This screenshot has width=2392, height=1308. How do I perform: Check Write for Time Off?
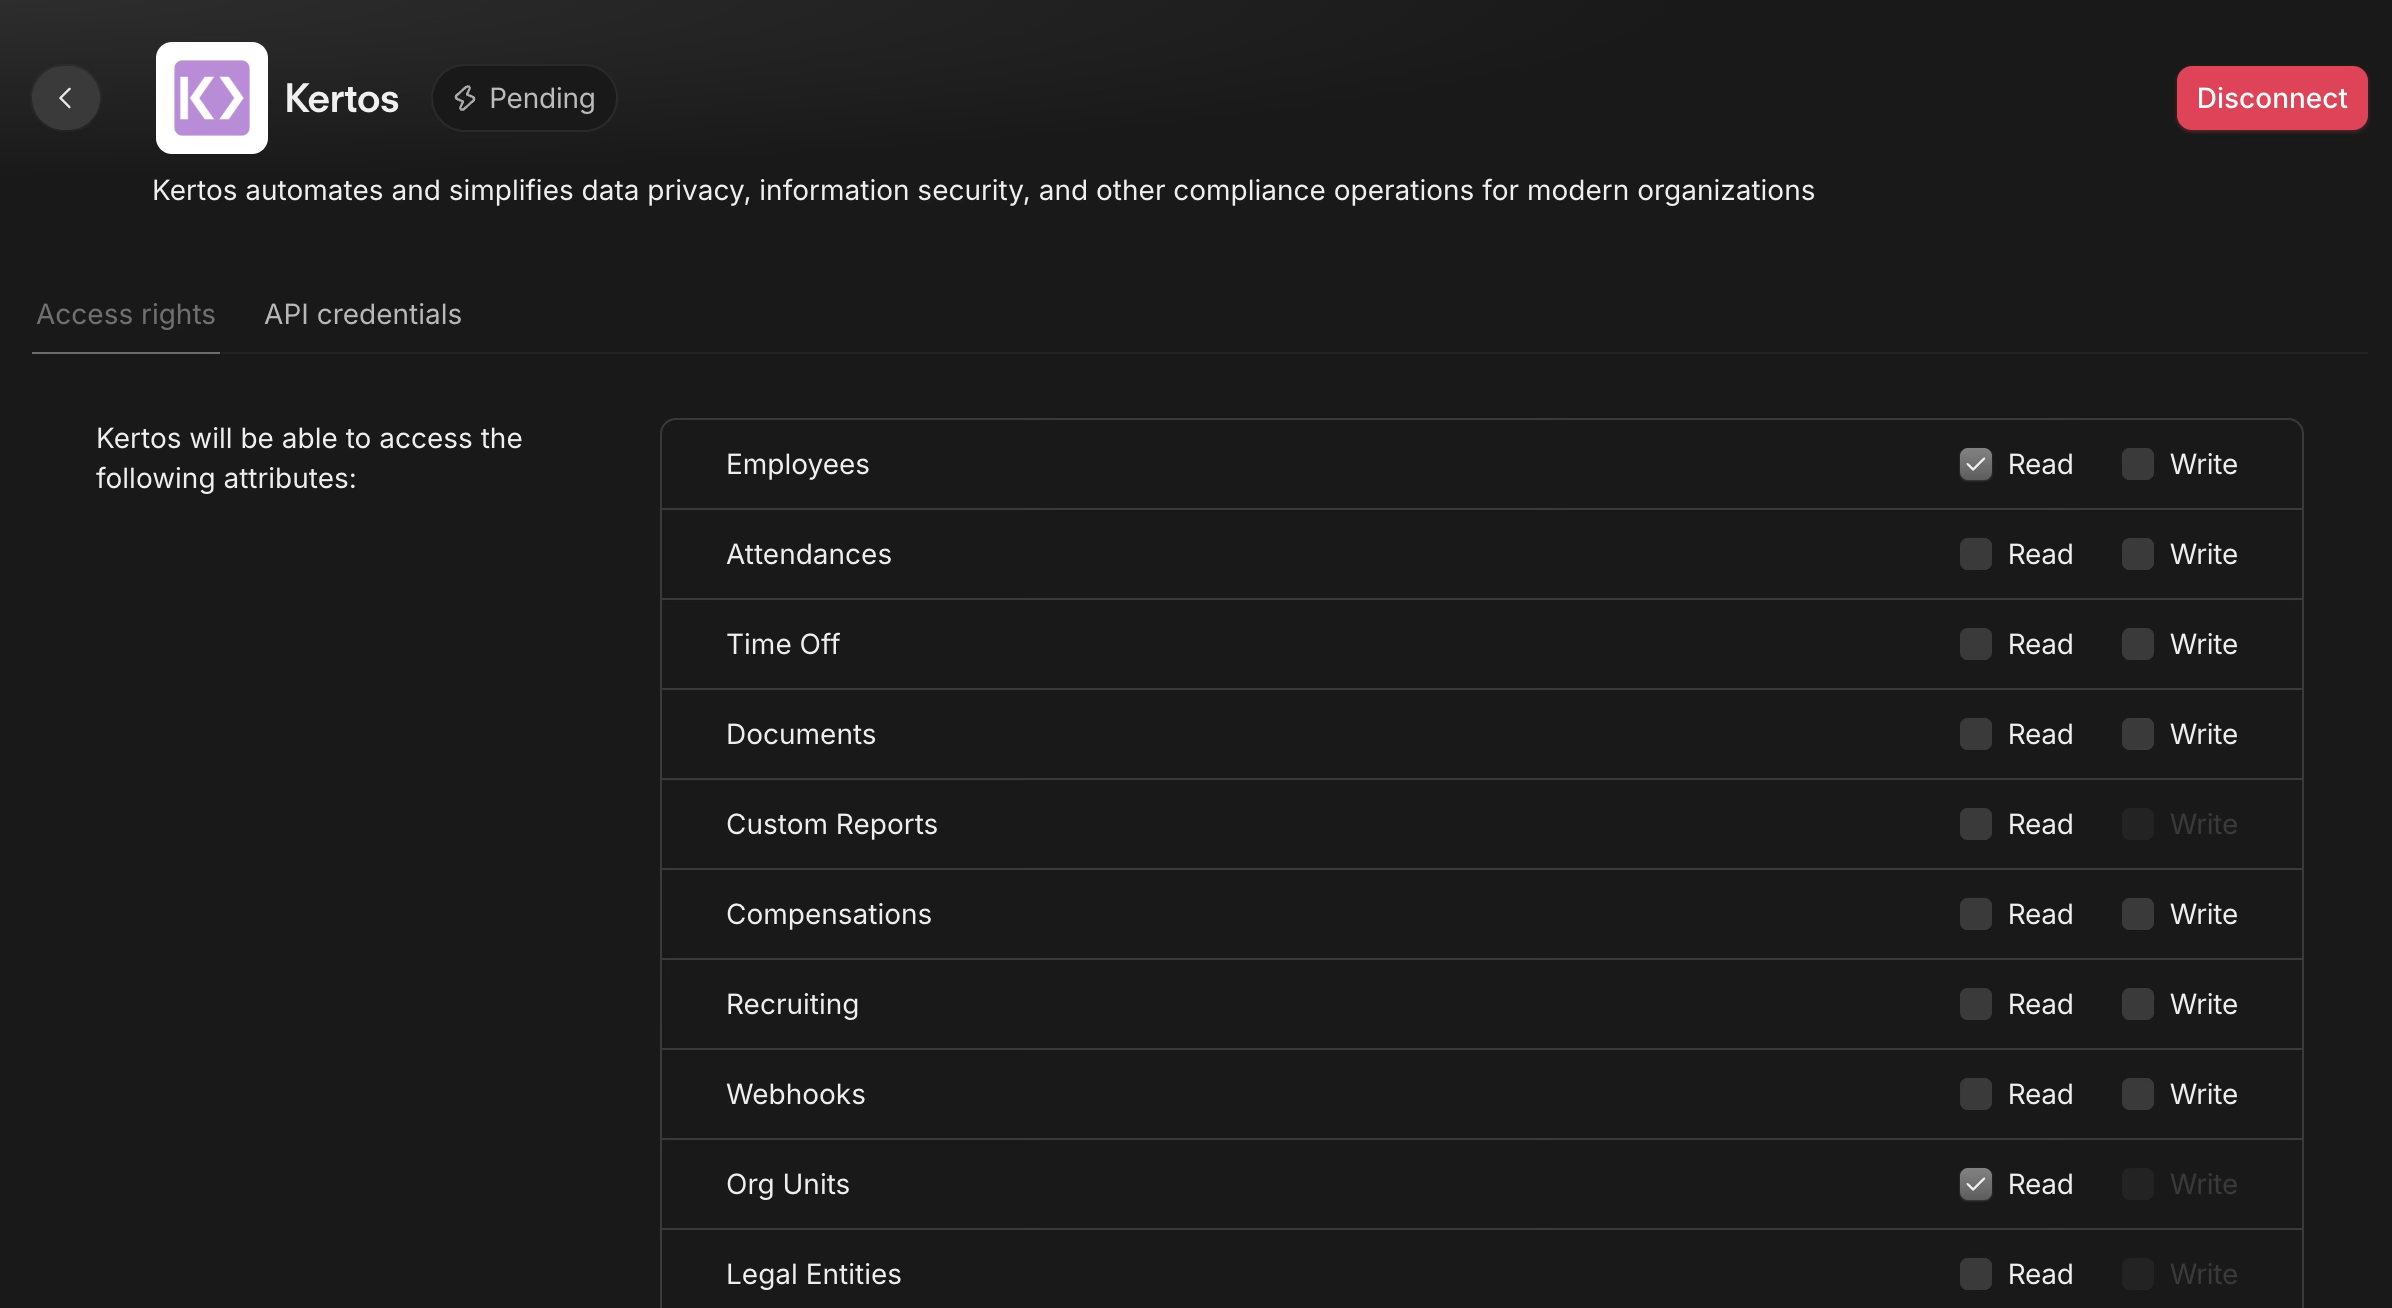point(2138,644)
